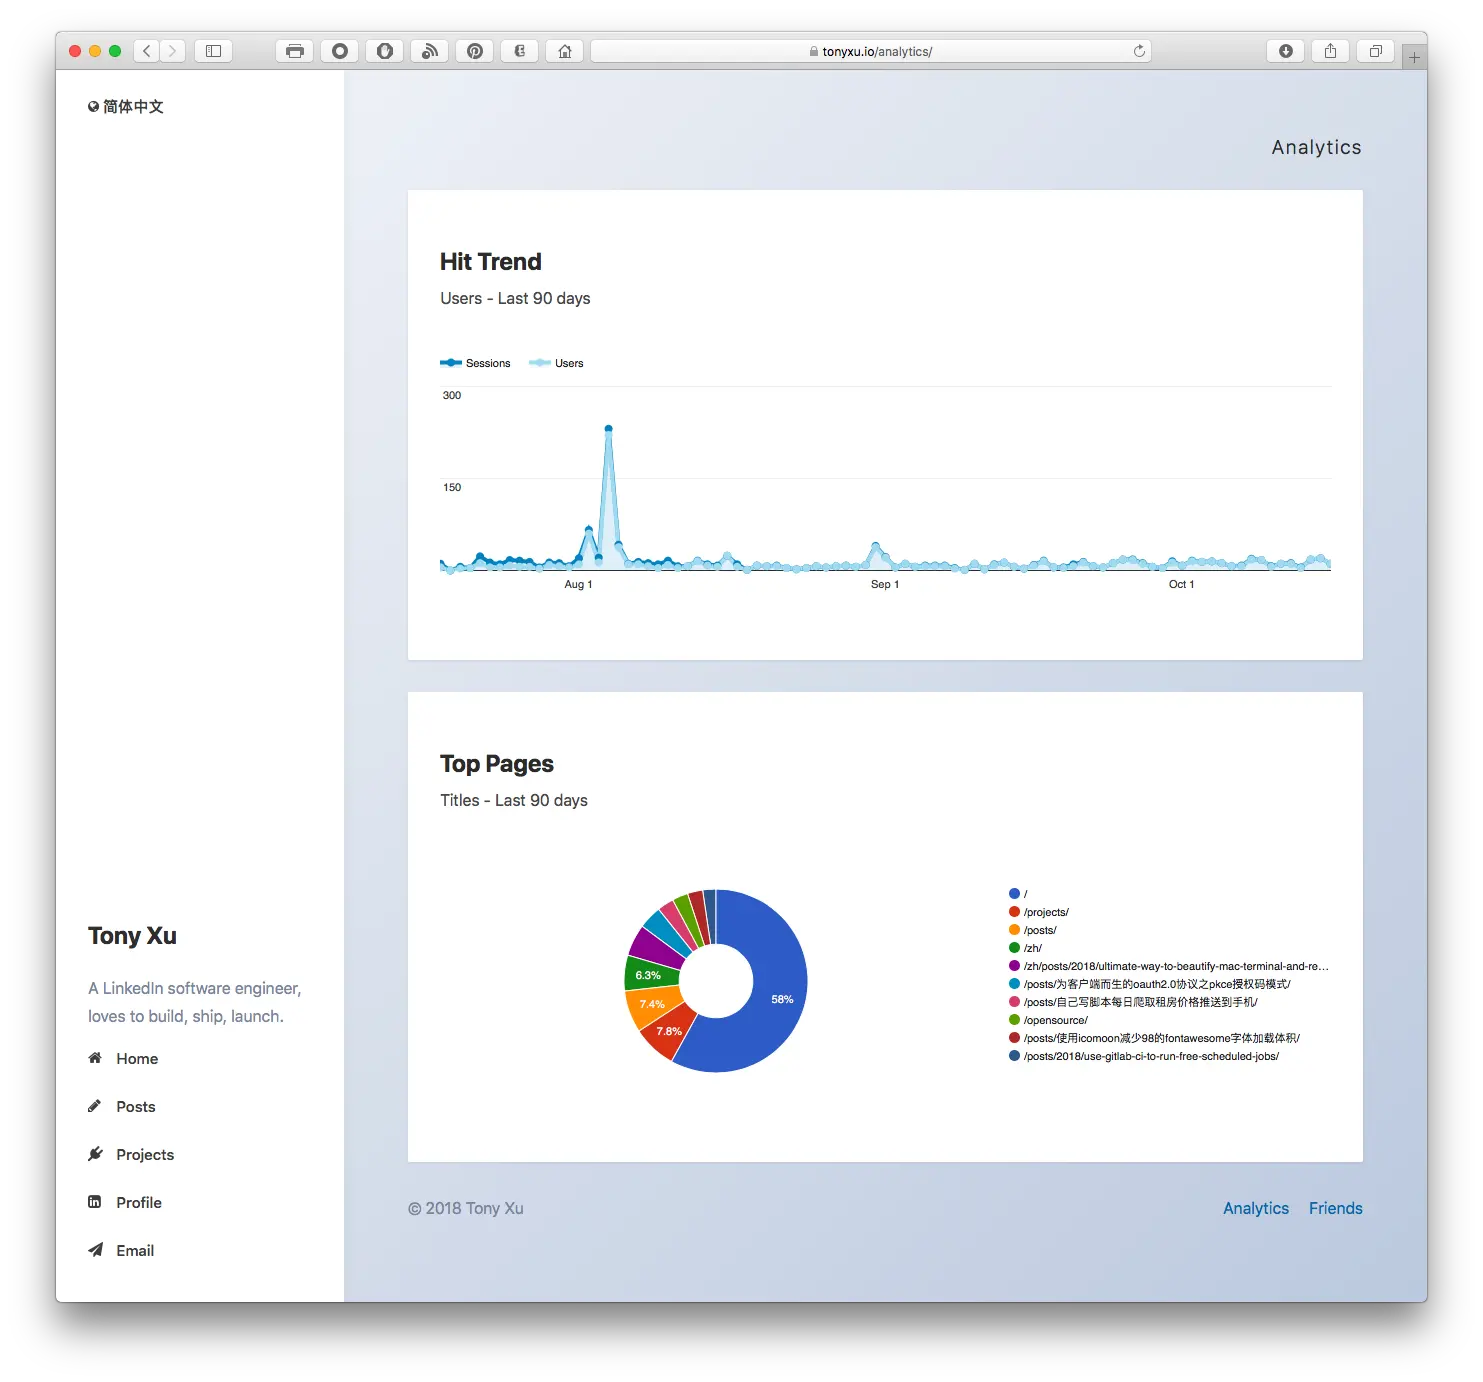Click the 简体中文 language link
The image size is (1483, 1382).
point(133,106)
